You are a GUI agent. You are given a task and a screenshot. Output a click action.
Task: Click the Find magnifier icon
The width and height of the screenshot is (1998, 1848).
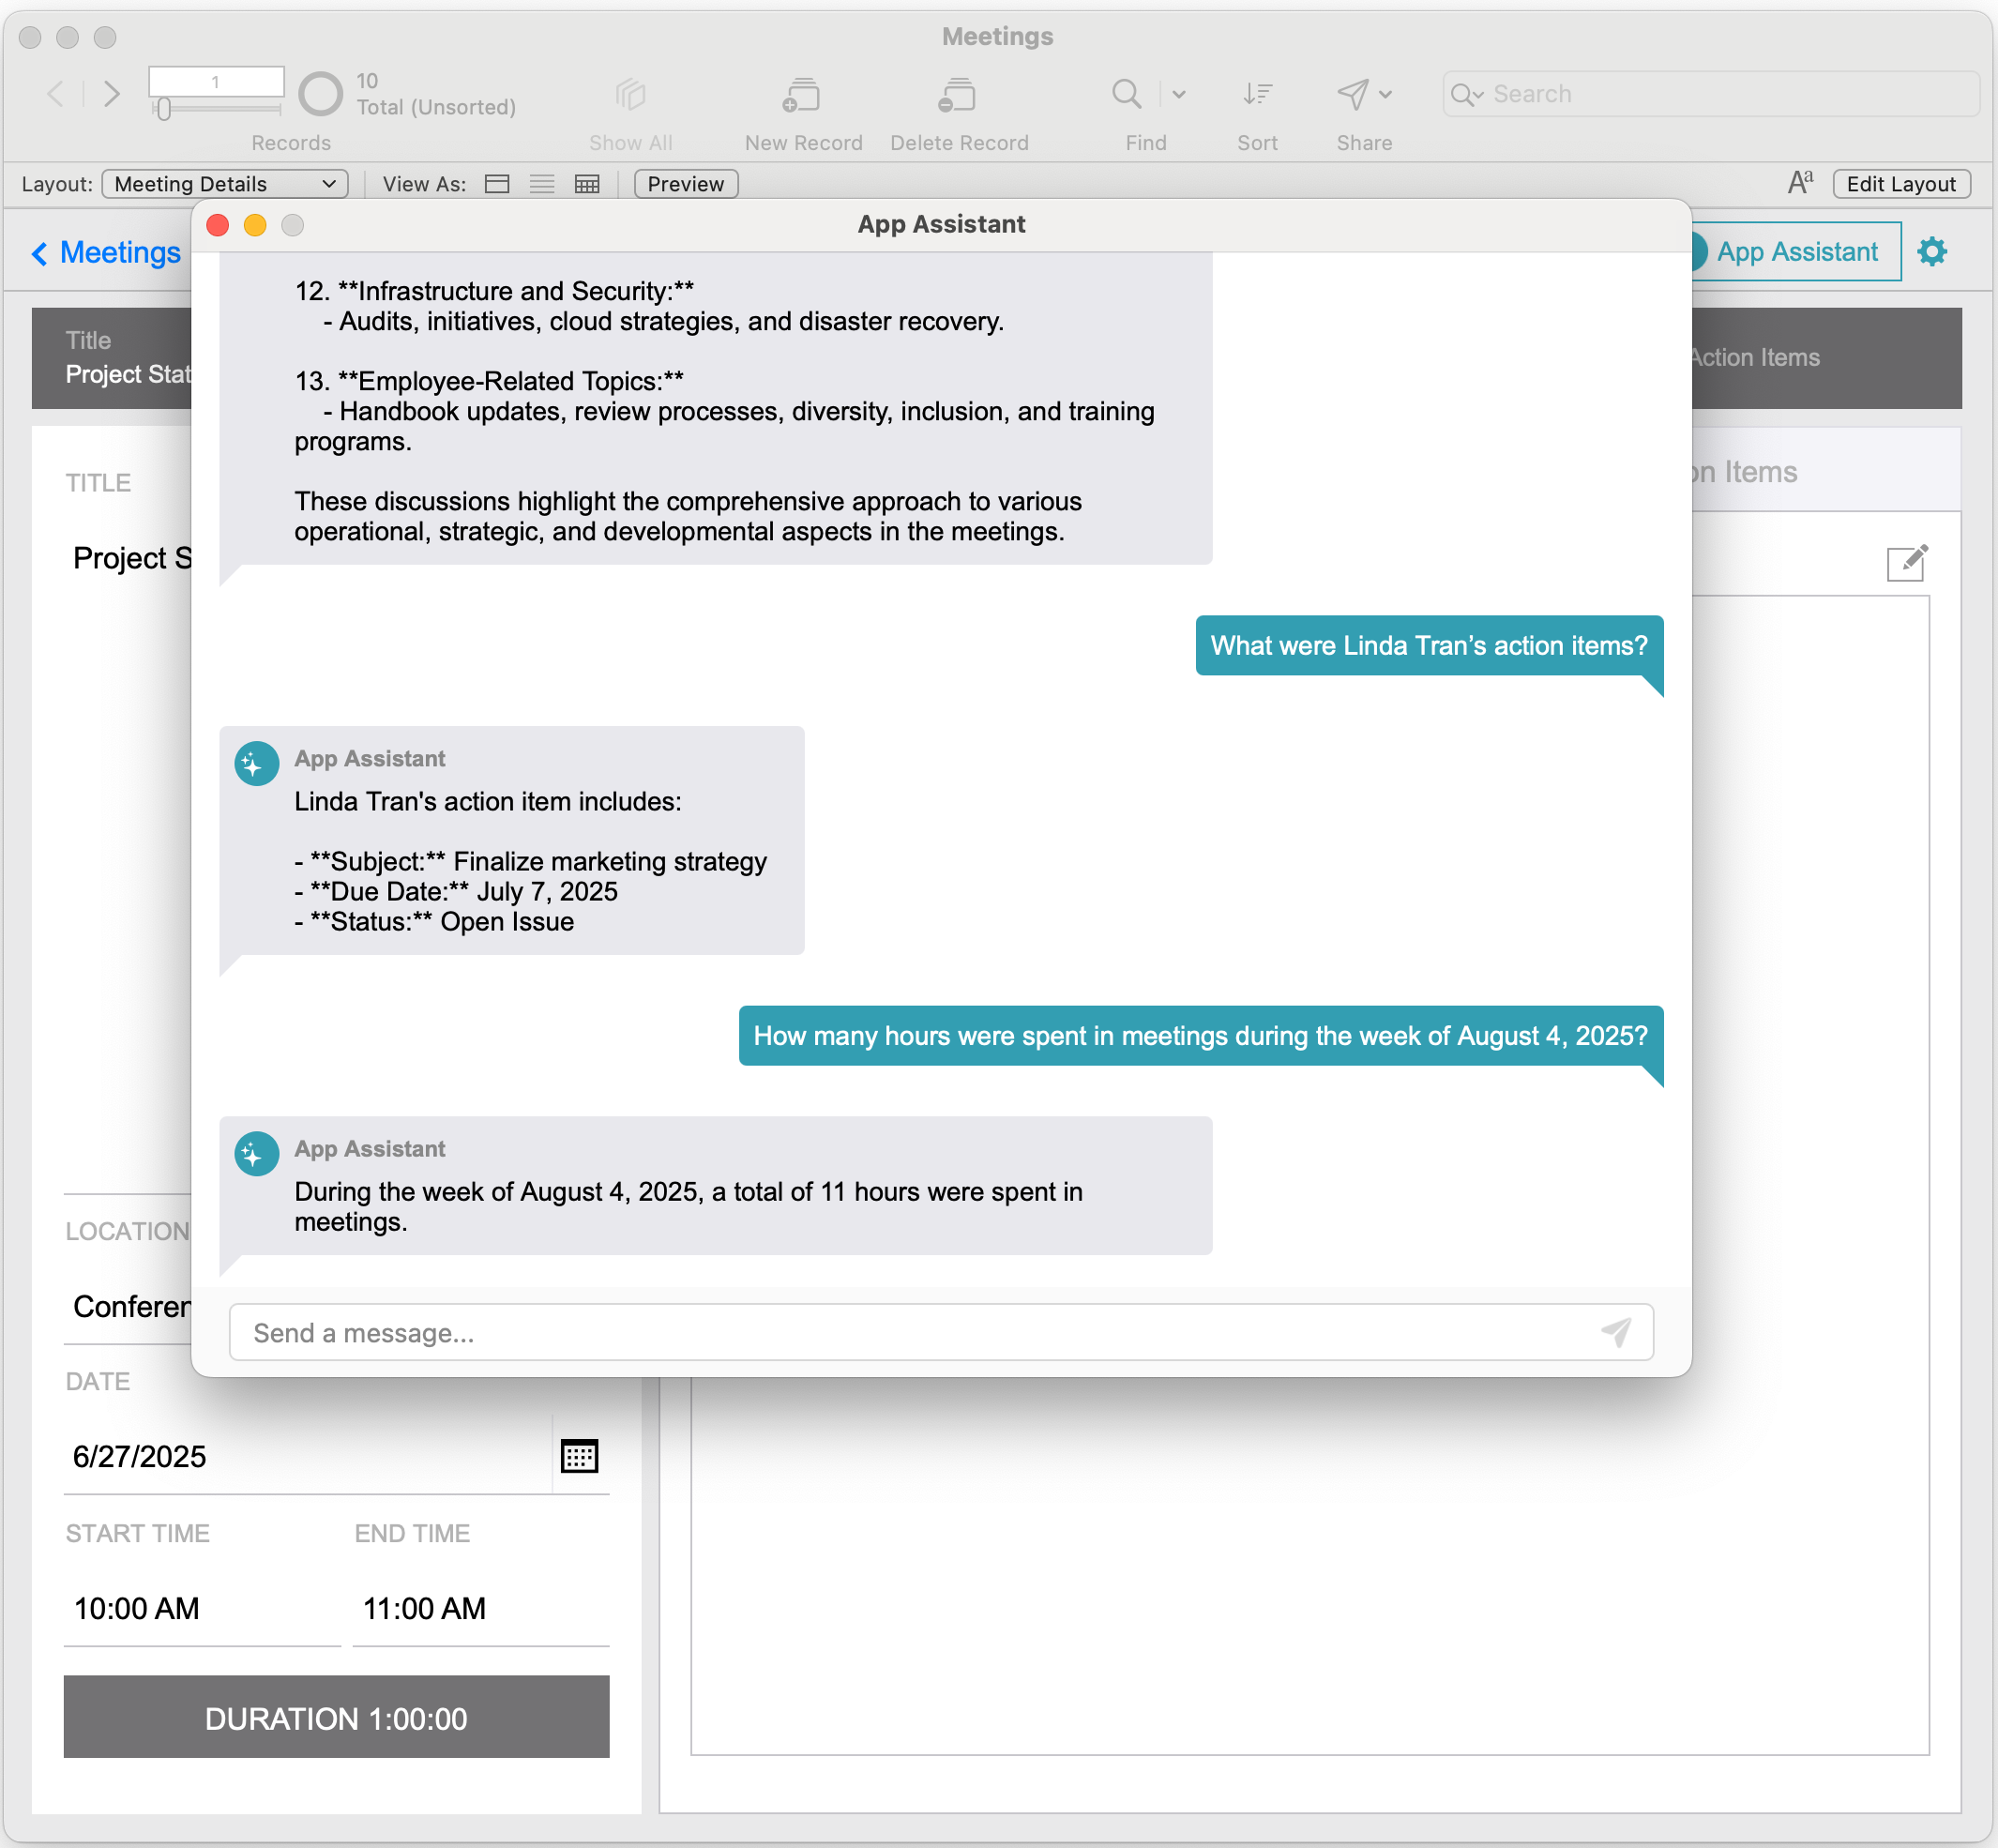point(1126,94)
